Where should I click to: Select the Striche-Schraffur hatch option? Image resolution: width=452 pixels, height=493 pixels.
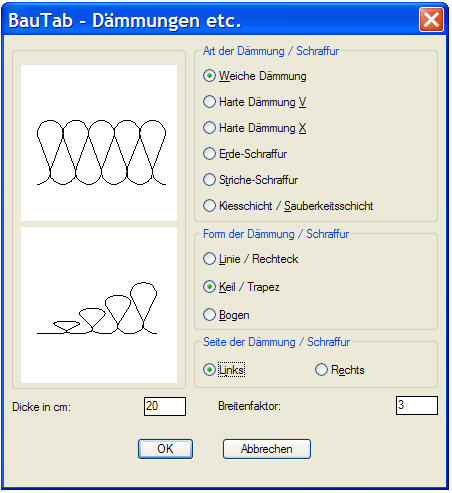point(250,180)
